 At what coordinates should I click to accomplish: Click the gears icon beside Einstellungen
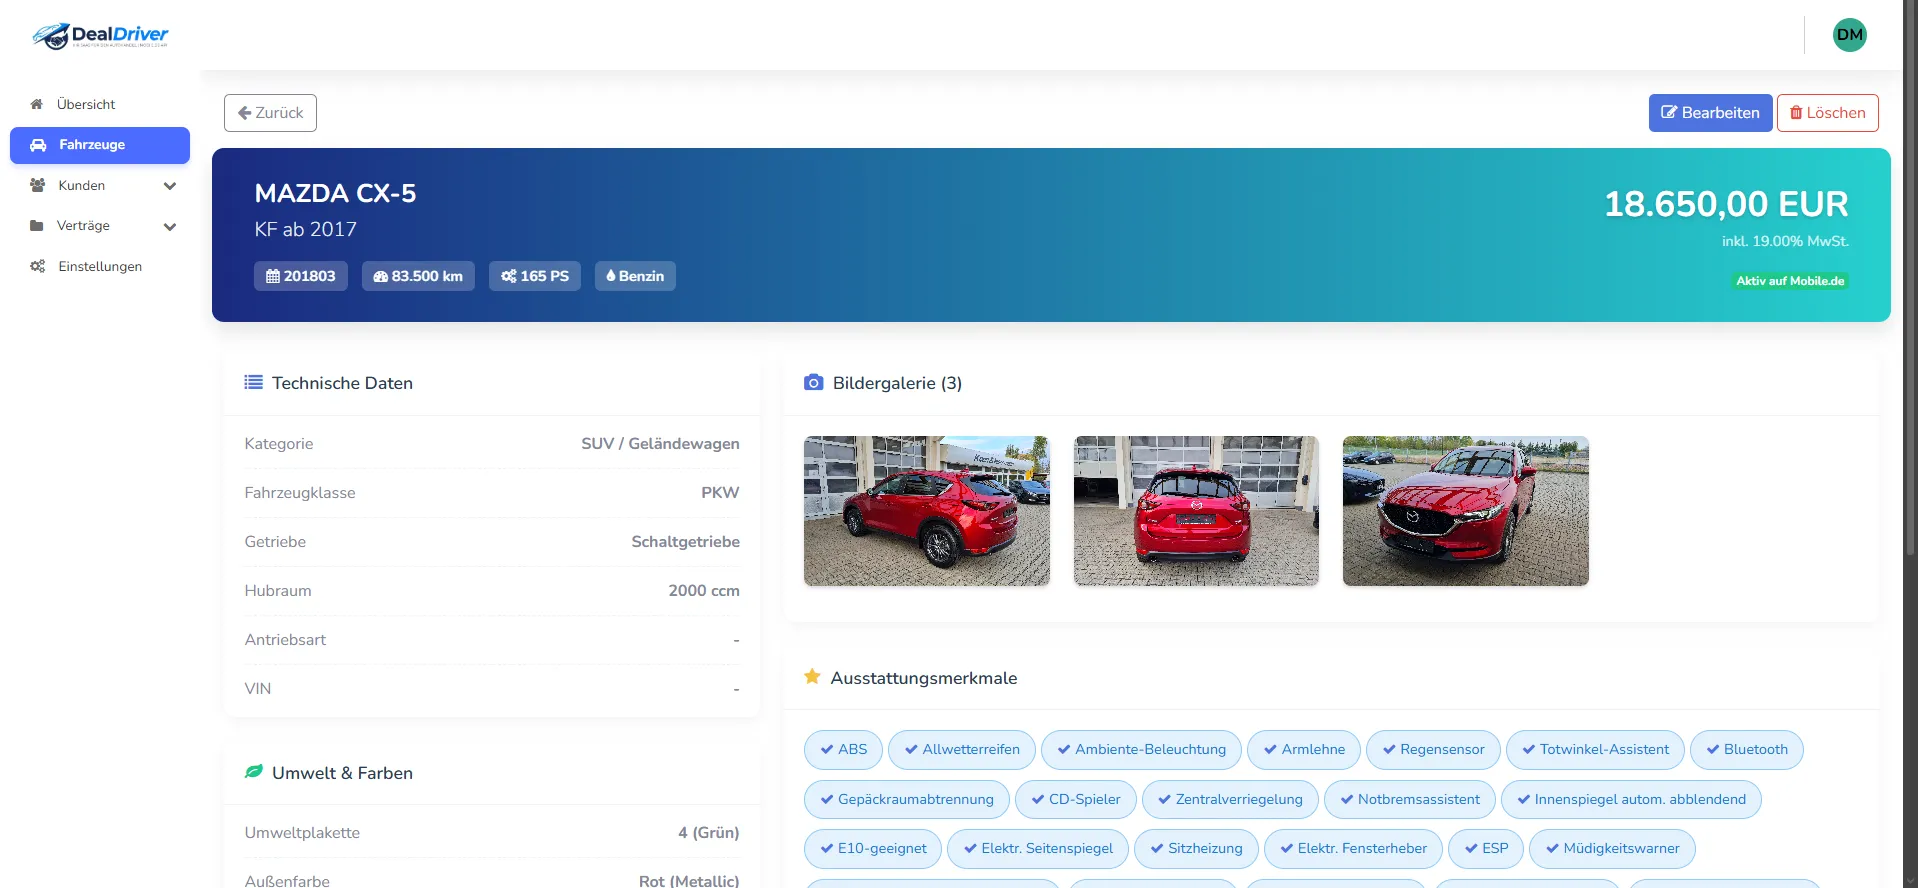click(x=38, y=266)
